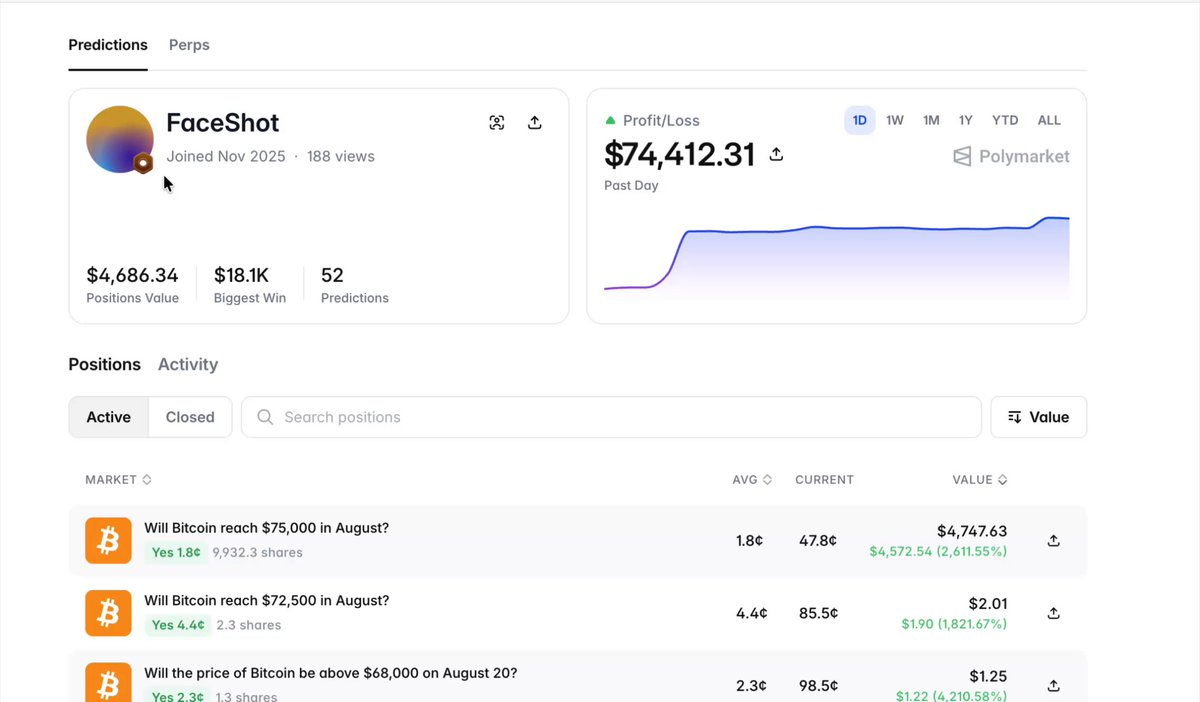
Task: Switch to the Positions section
Action: coord(104,365)
